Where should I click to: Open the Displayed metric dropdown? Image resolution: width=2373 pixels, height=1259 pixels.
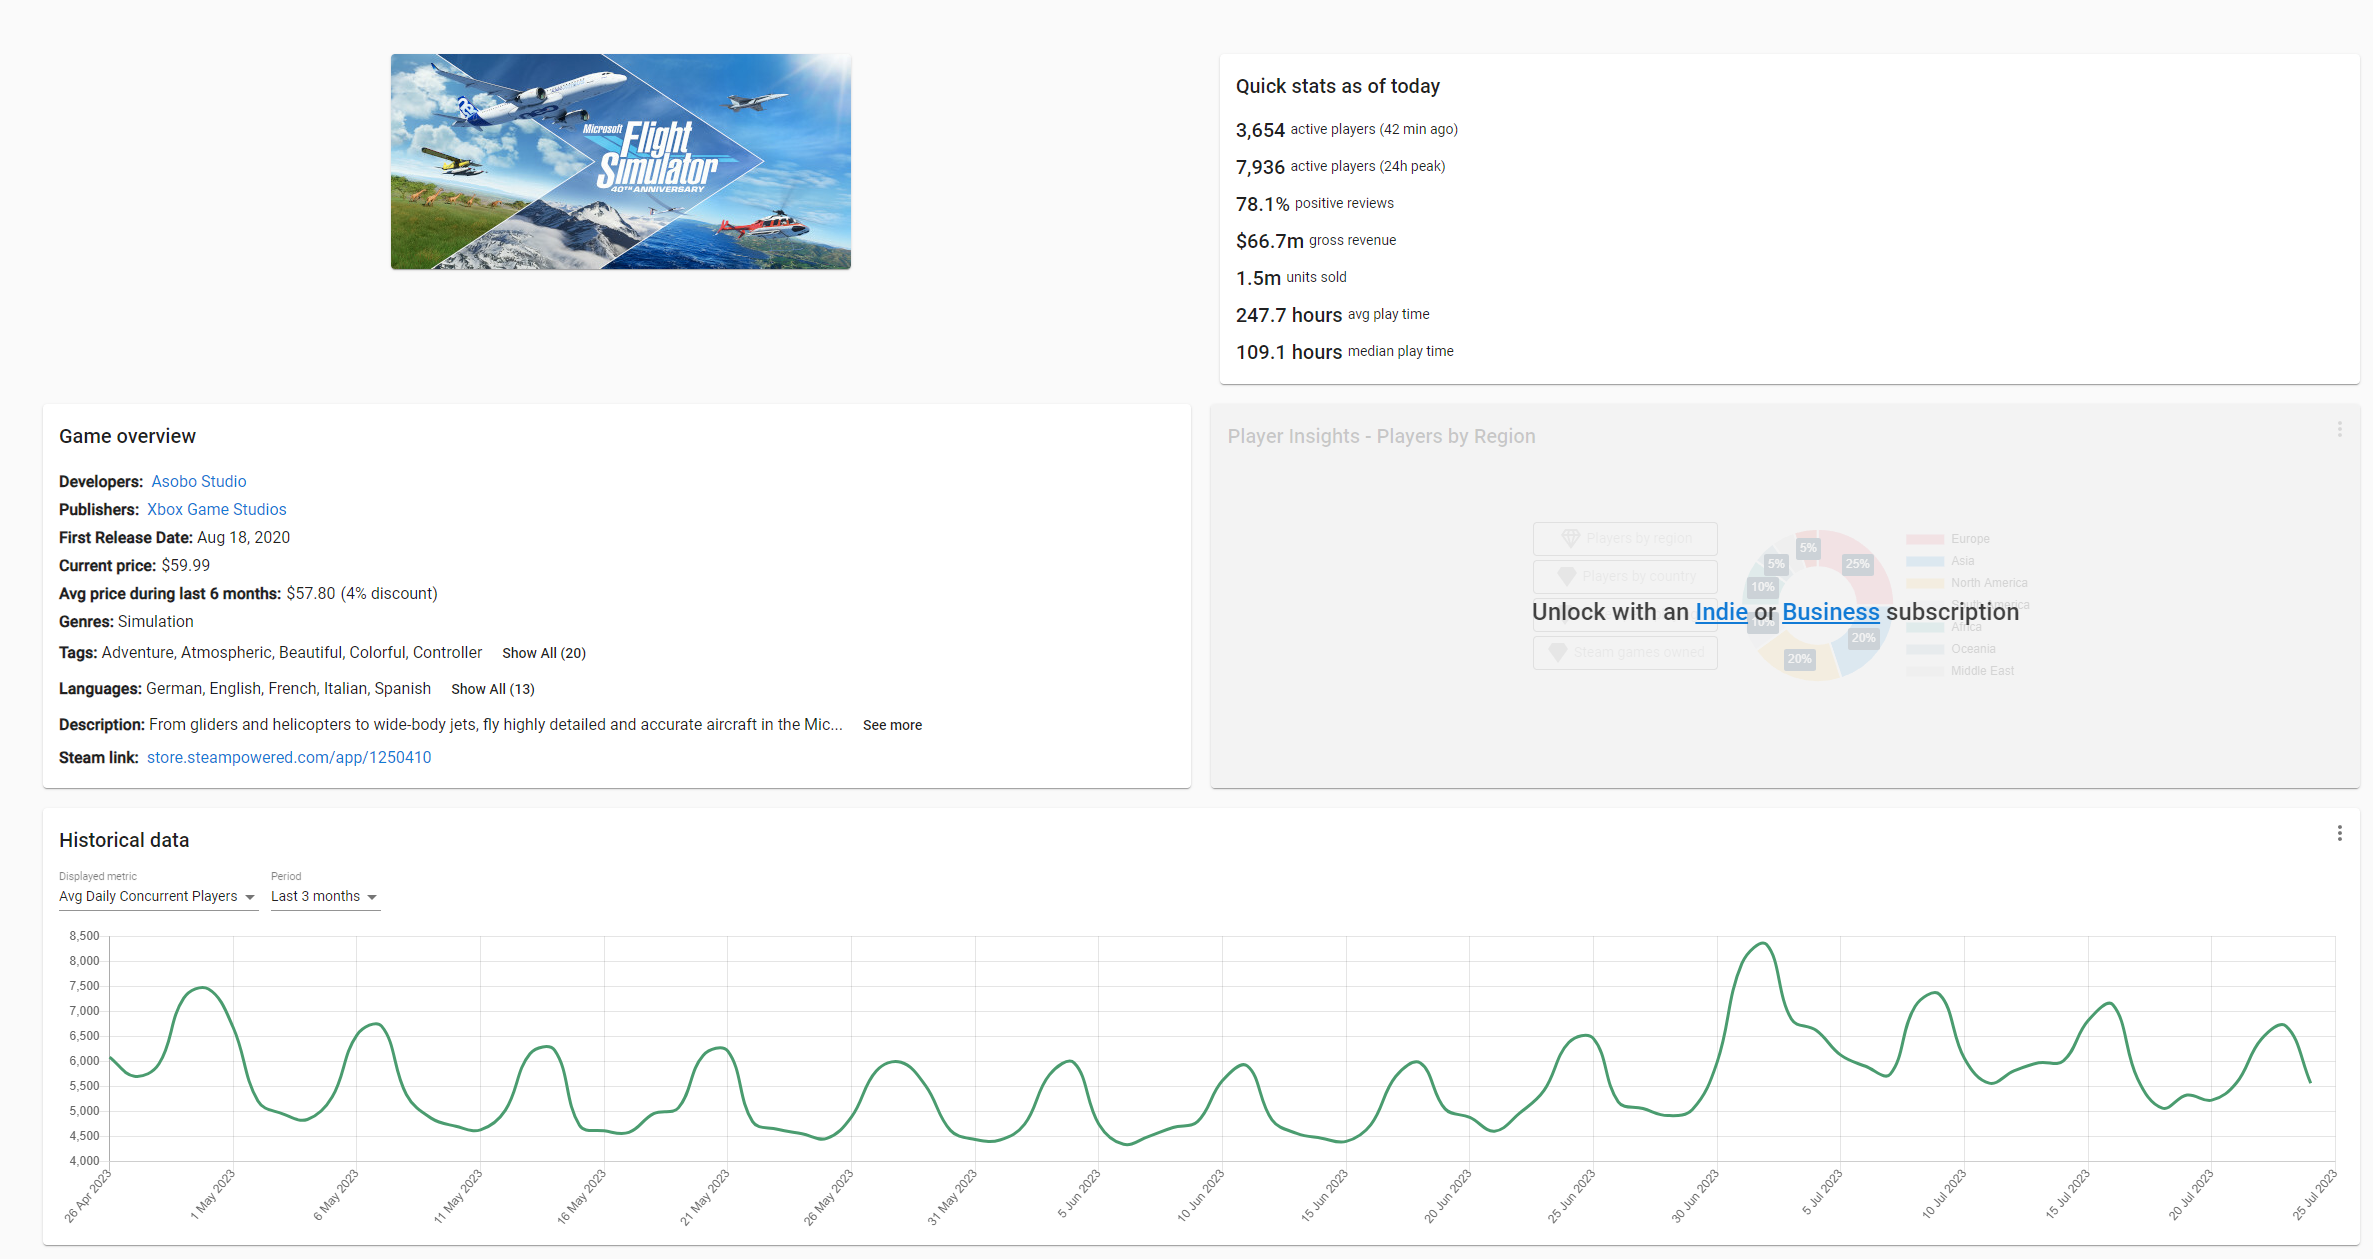click(157, 896)
